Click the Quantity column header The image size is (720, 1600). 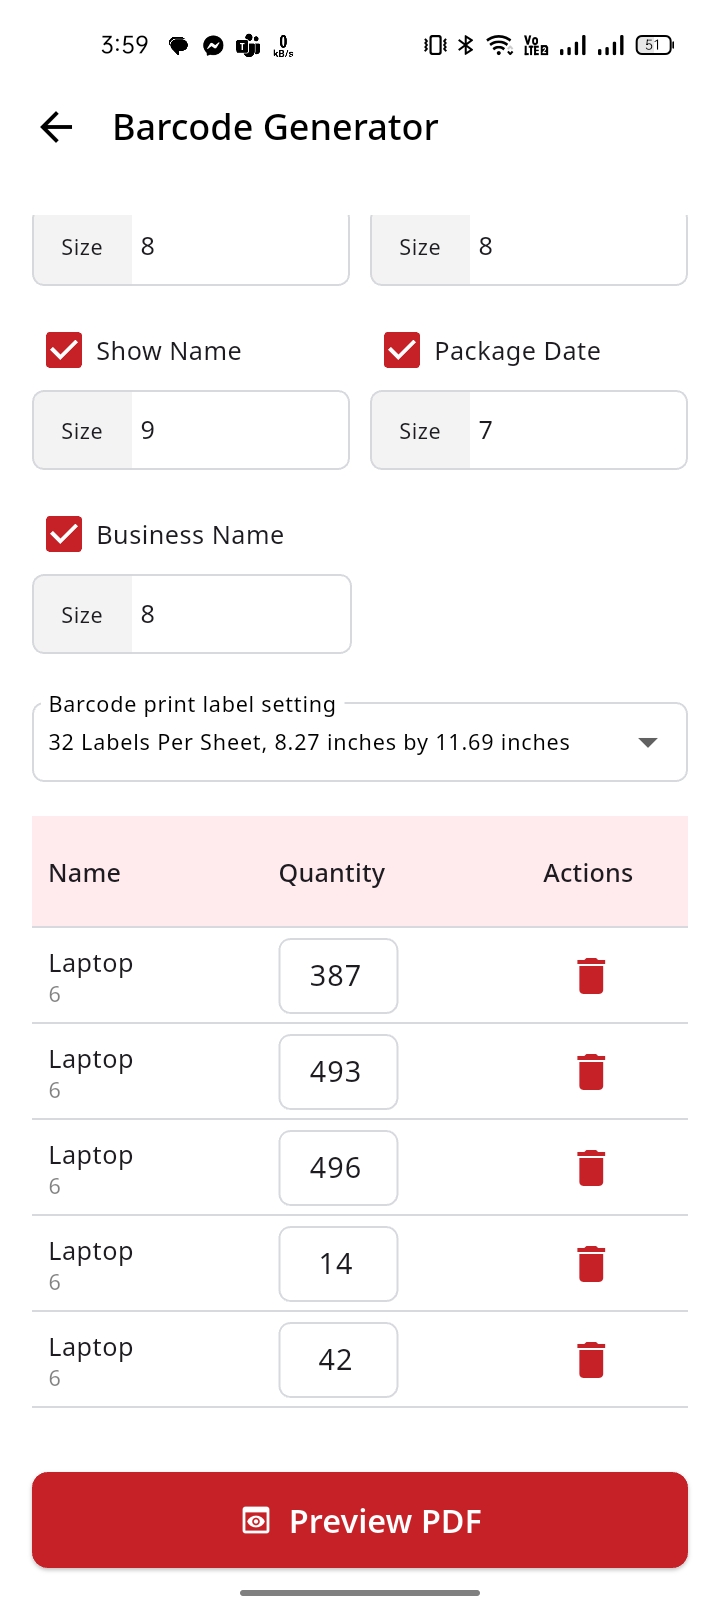tap(331, 873)
